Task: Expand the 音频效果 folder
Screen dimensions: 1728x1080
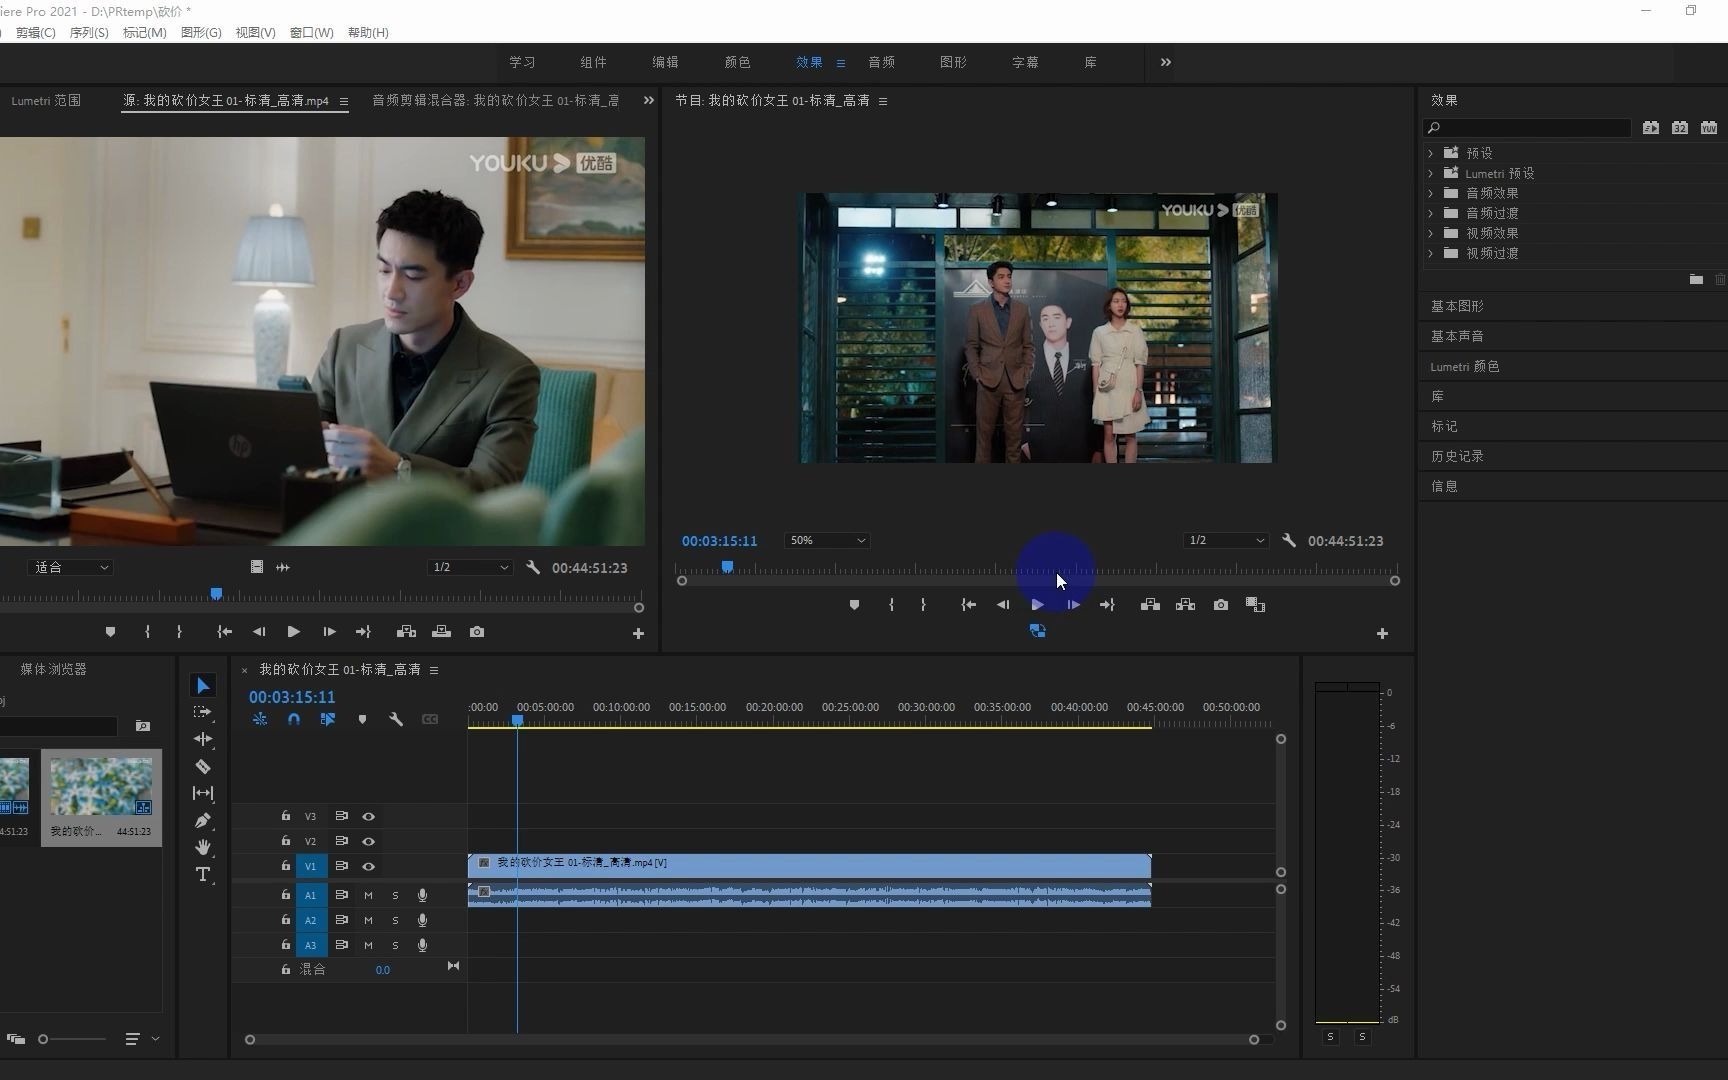Action: pyautogui.click(x=1431, y=193)
